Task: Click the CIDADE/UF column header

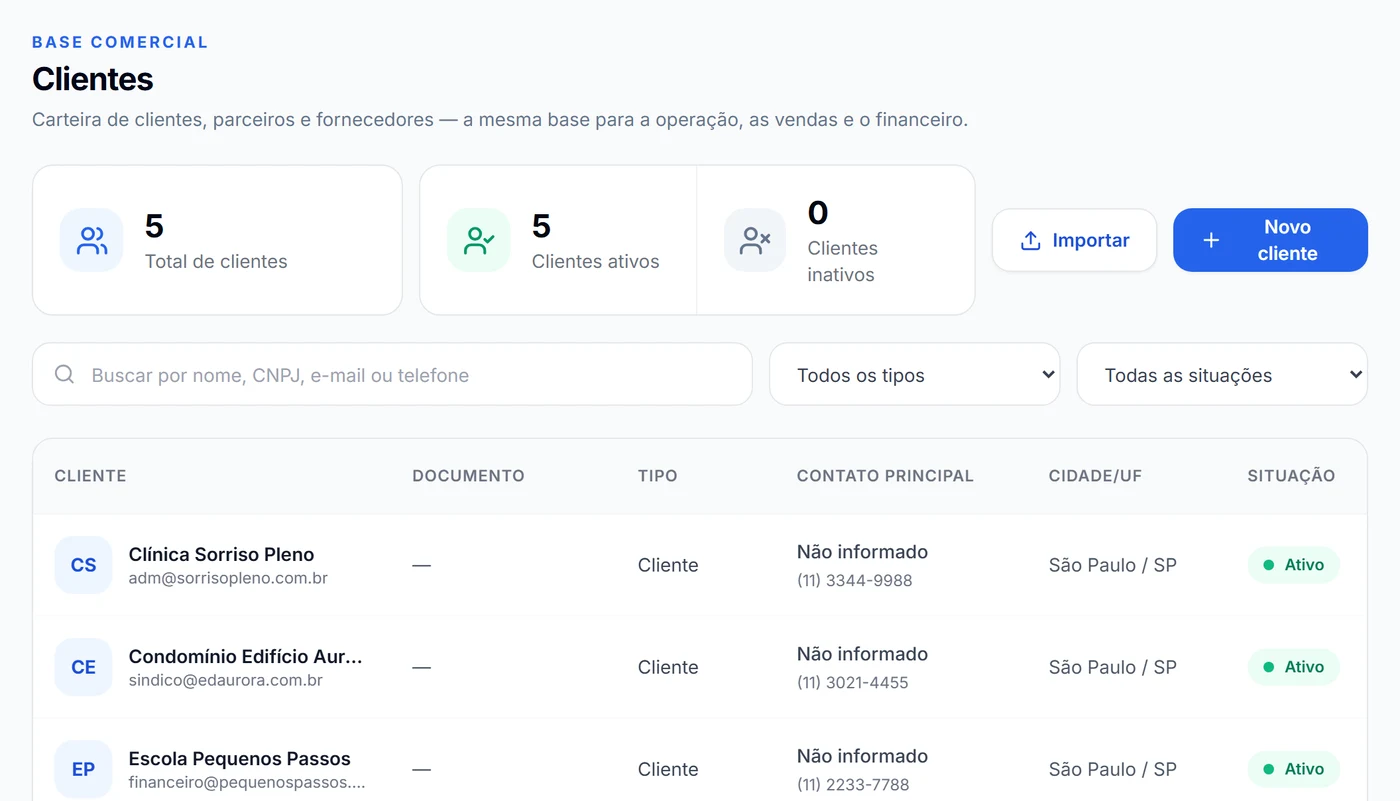Action: 1095,476
